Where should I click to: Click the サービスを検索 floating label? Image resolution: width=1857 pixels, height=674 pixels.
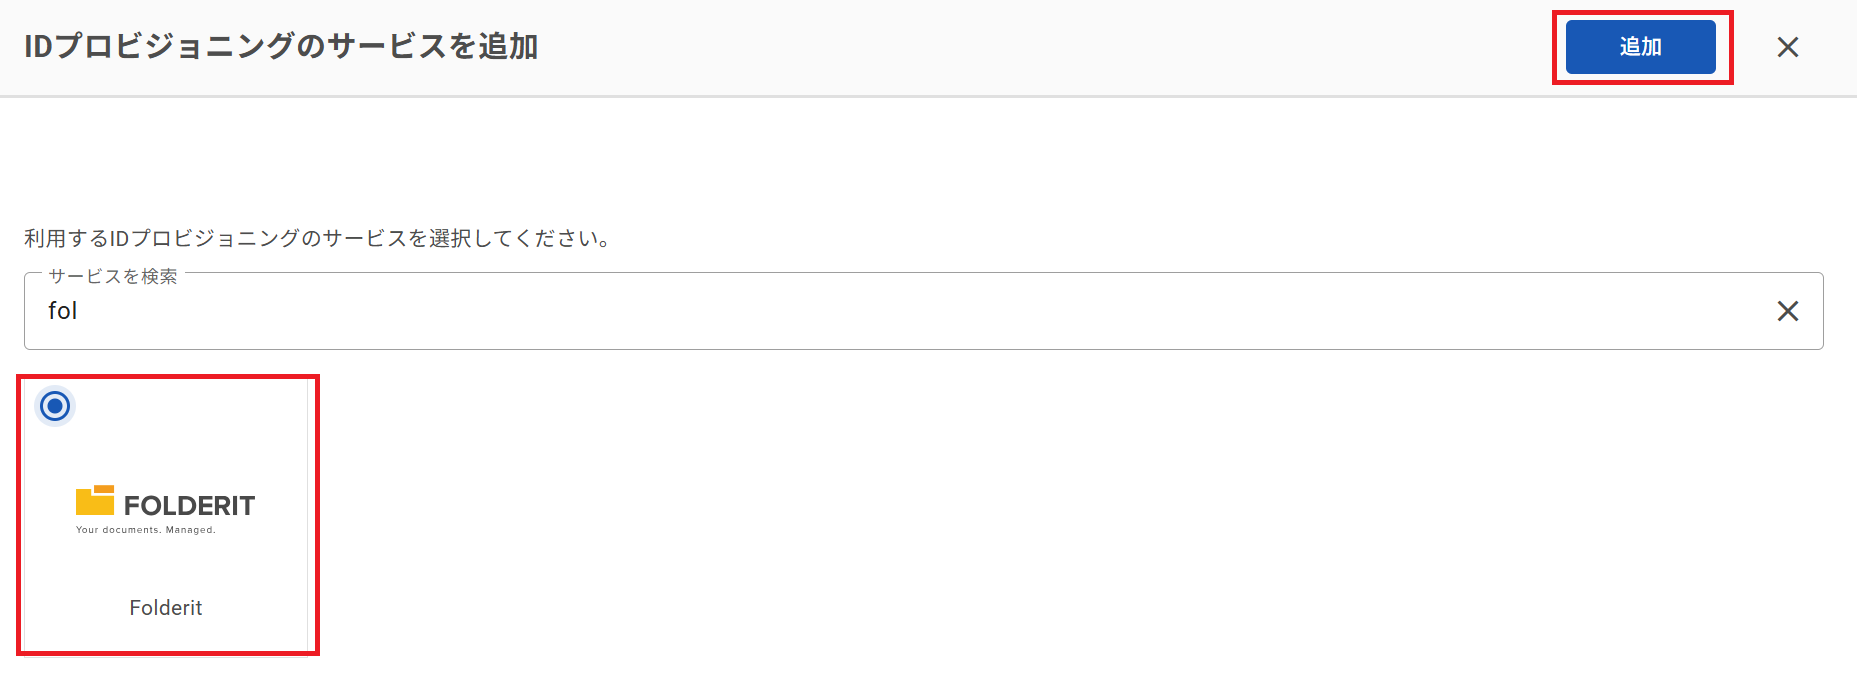point(113,276)
